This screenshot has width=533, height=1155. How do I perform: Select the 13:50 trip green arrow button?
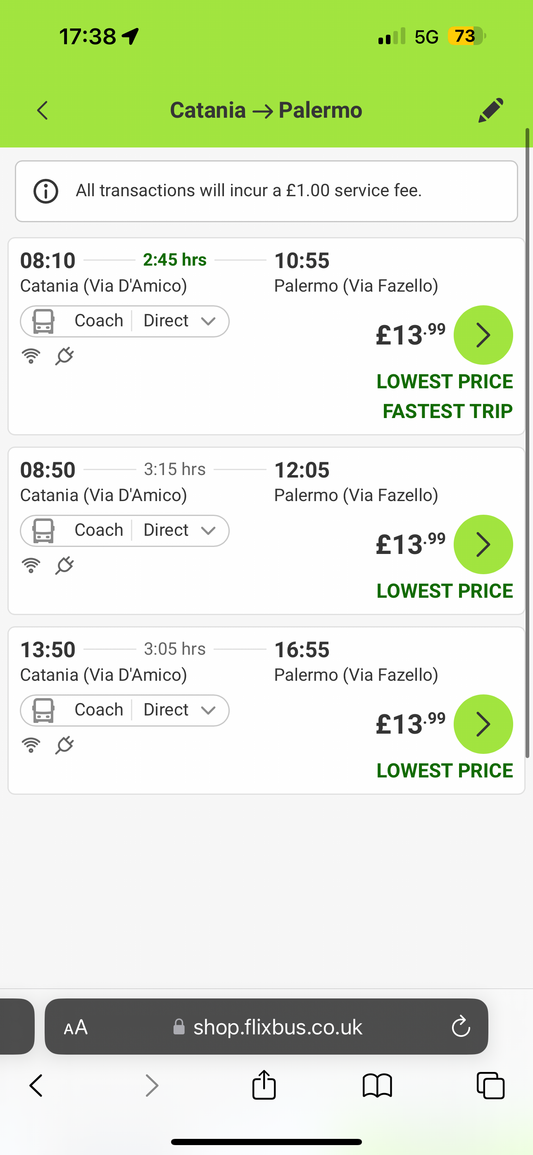(483, 724)
